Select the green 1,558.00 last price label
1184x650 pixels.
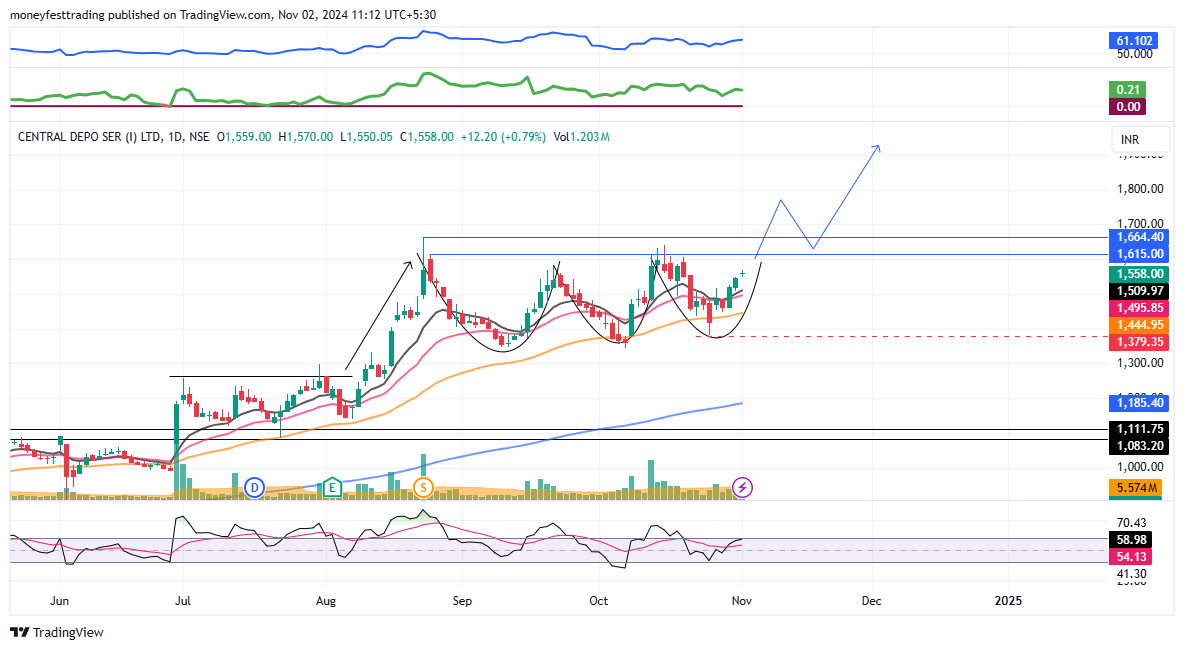[1140, 274]
